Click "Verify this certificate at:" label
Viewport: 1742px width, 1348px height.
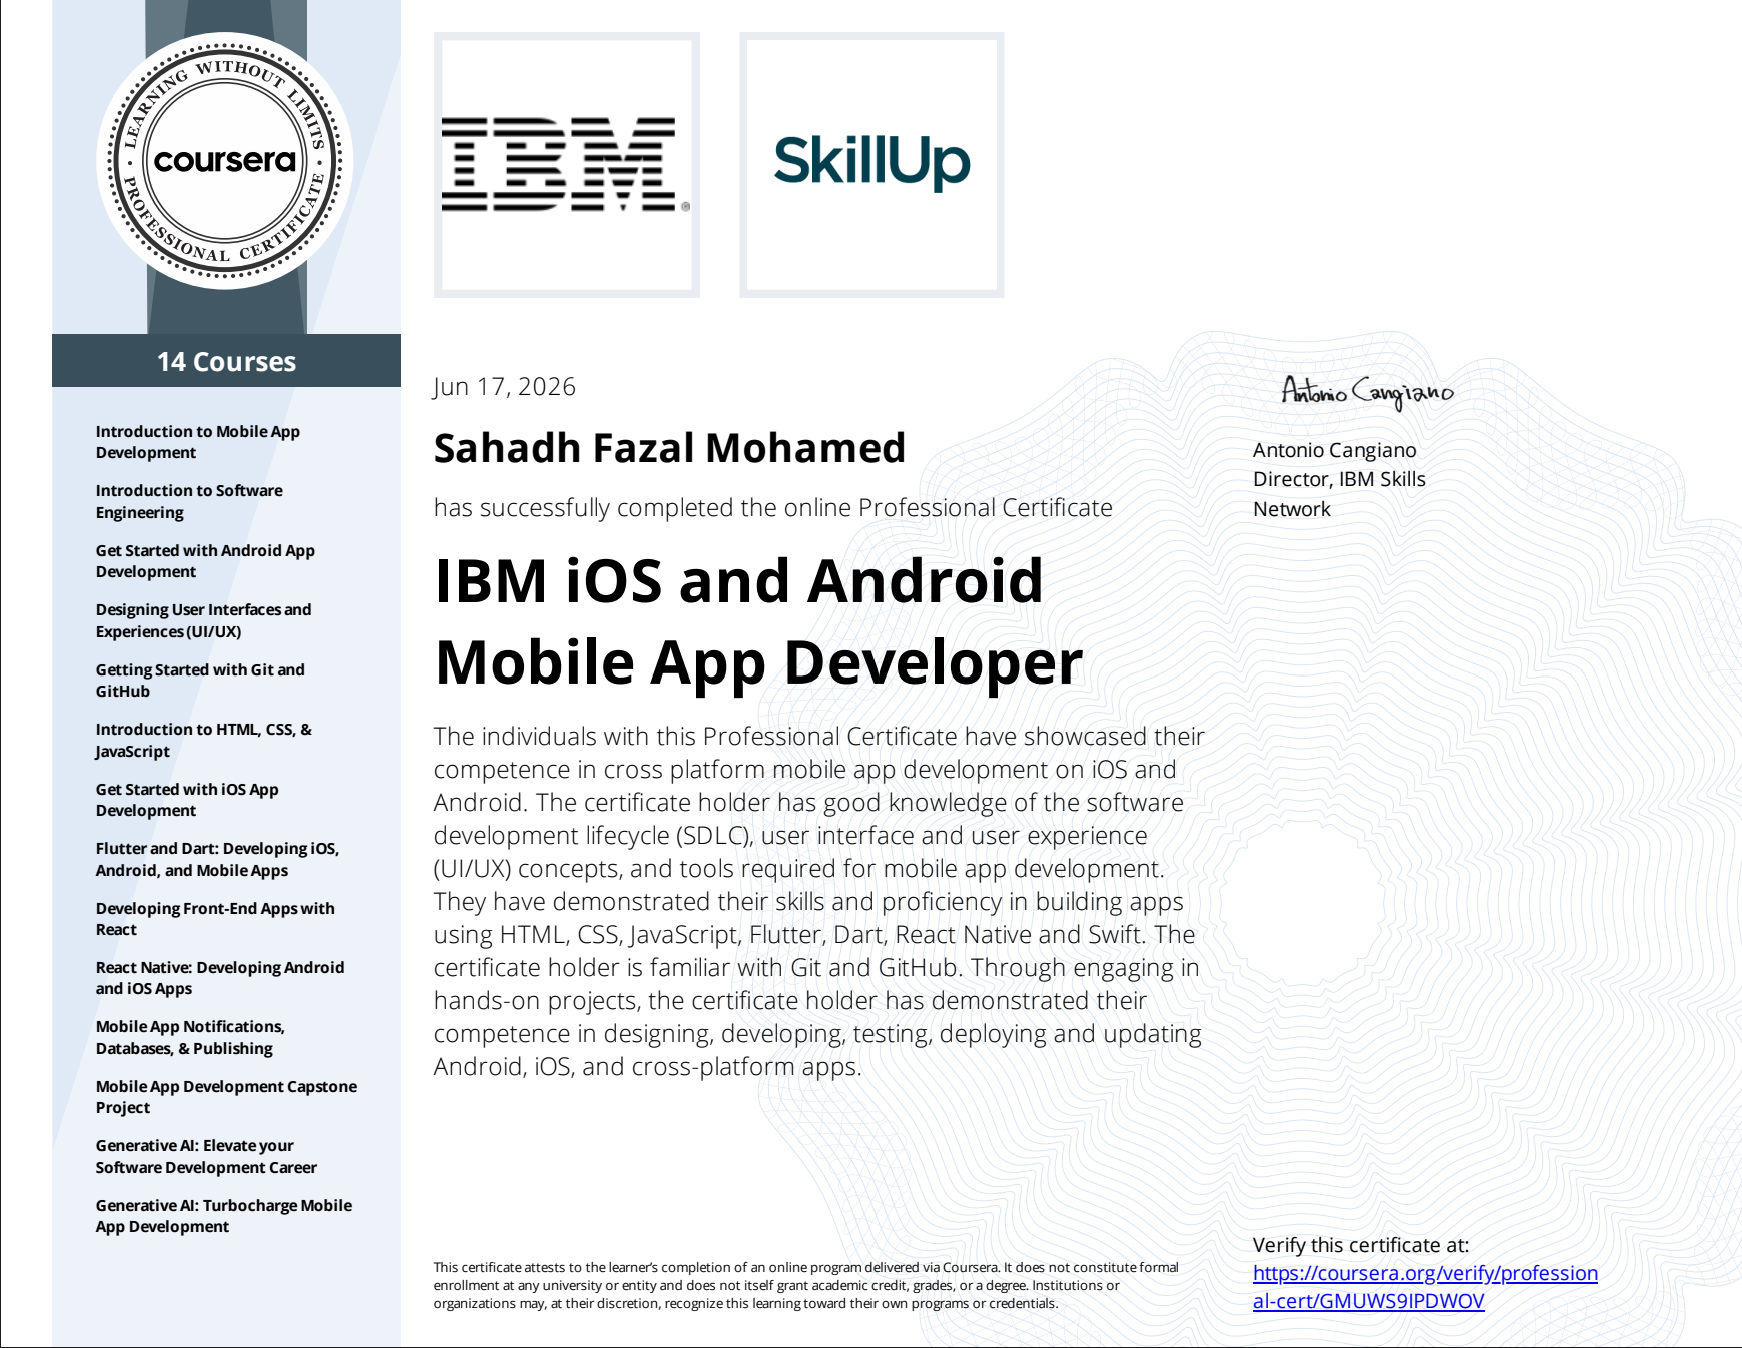coord(1361,1245)
